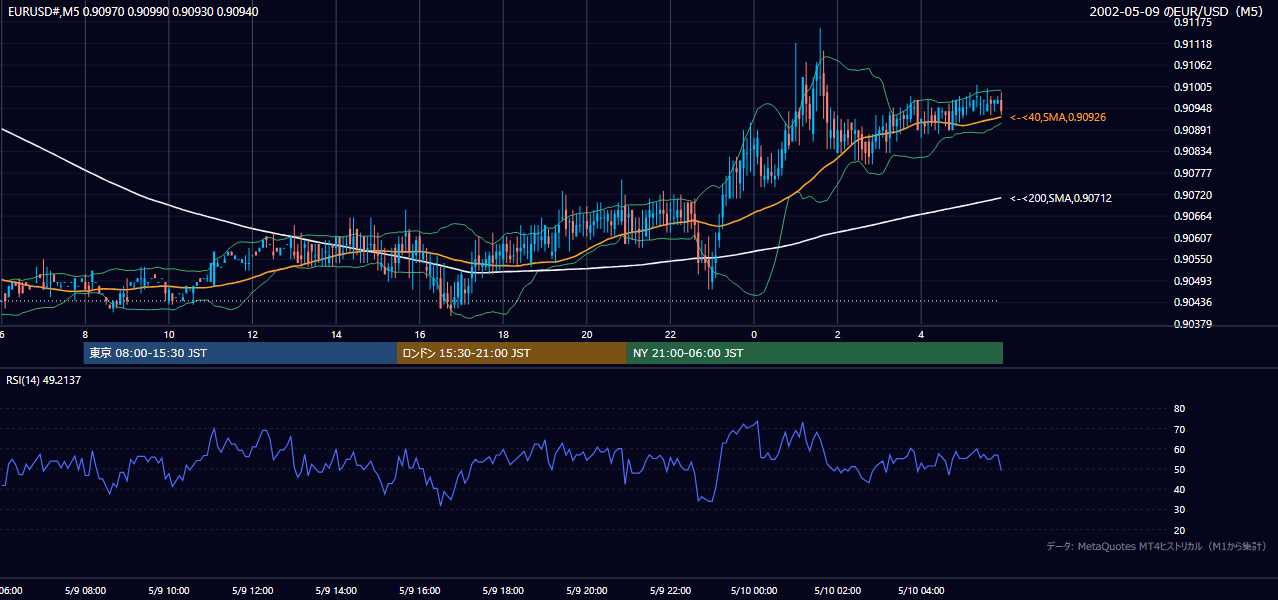Click bottom time label 5/9 16:00
Screen dimensions: 1278x600
[420, 591]
